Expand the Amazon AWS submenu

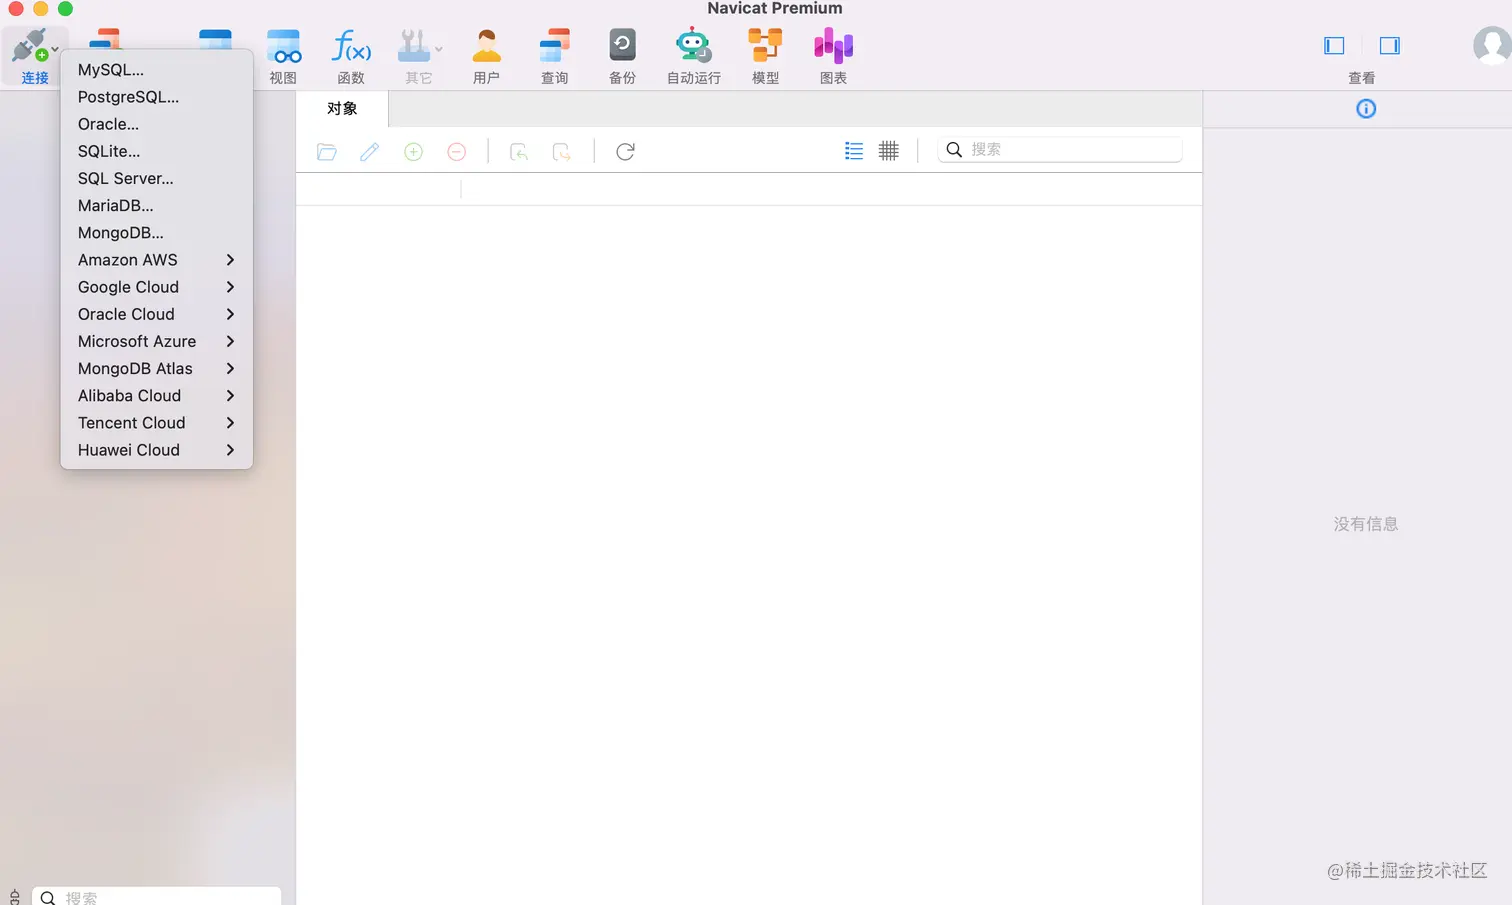[229, 259]
